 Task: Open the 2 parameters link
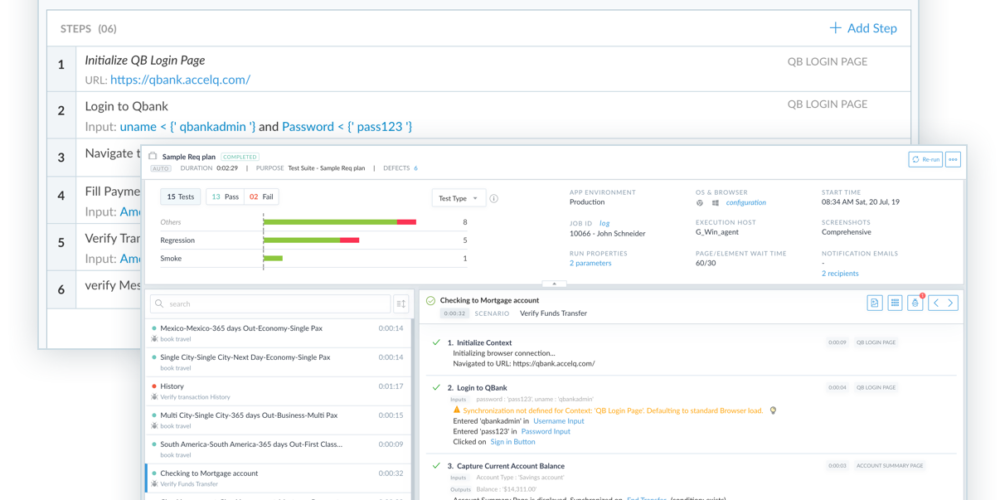pos(591,263)
